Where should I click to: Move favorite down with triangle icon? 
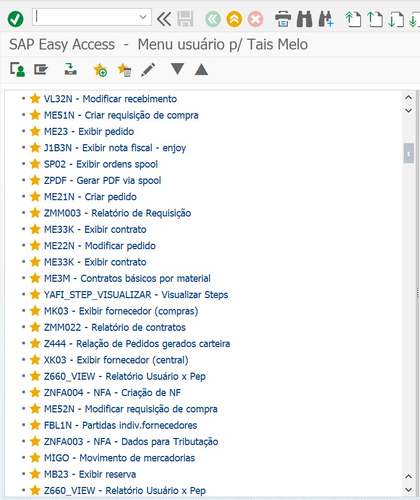coord(177,69)
